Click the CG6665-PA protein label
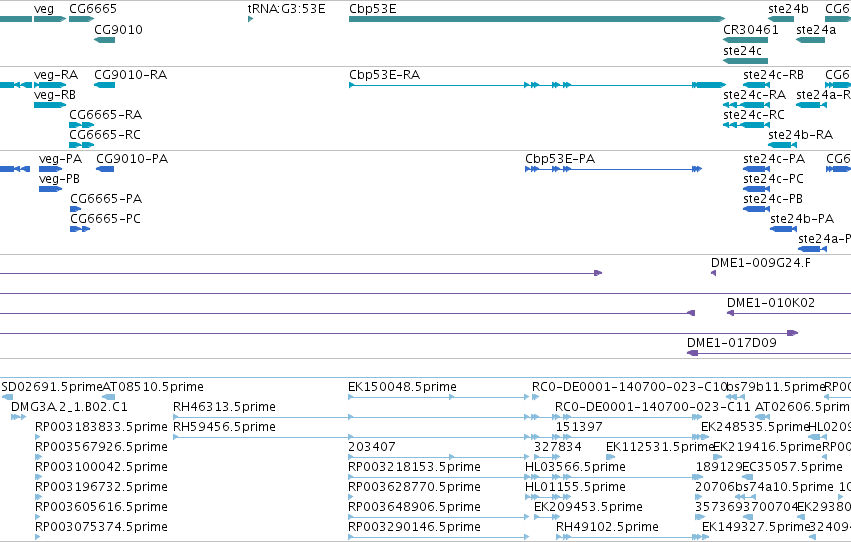Screen dimensions: 851x542 click(x=106, y=199)
